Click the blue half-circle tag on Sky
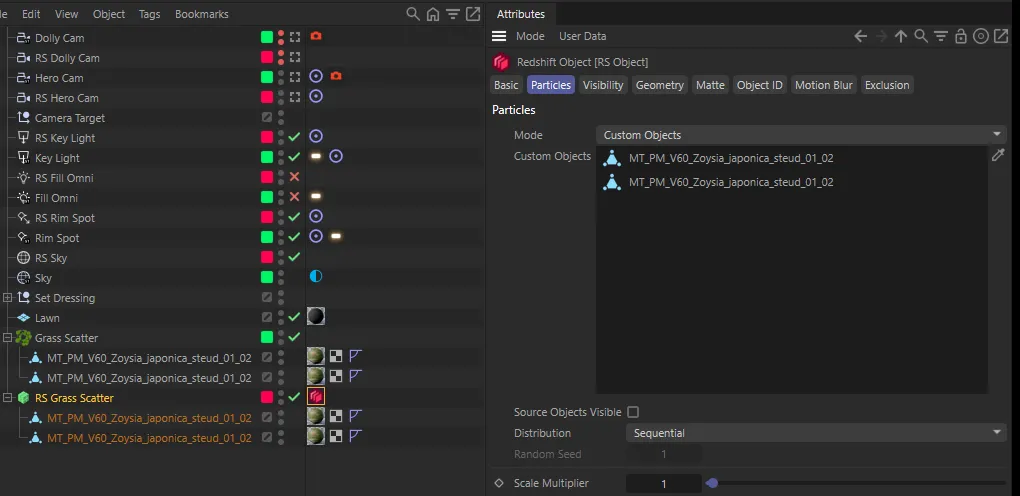Screen dimensions: 1020x496 [315, 277]
